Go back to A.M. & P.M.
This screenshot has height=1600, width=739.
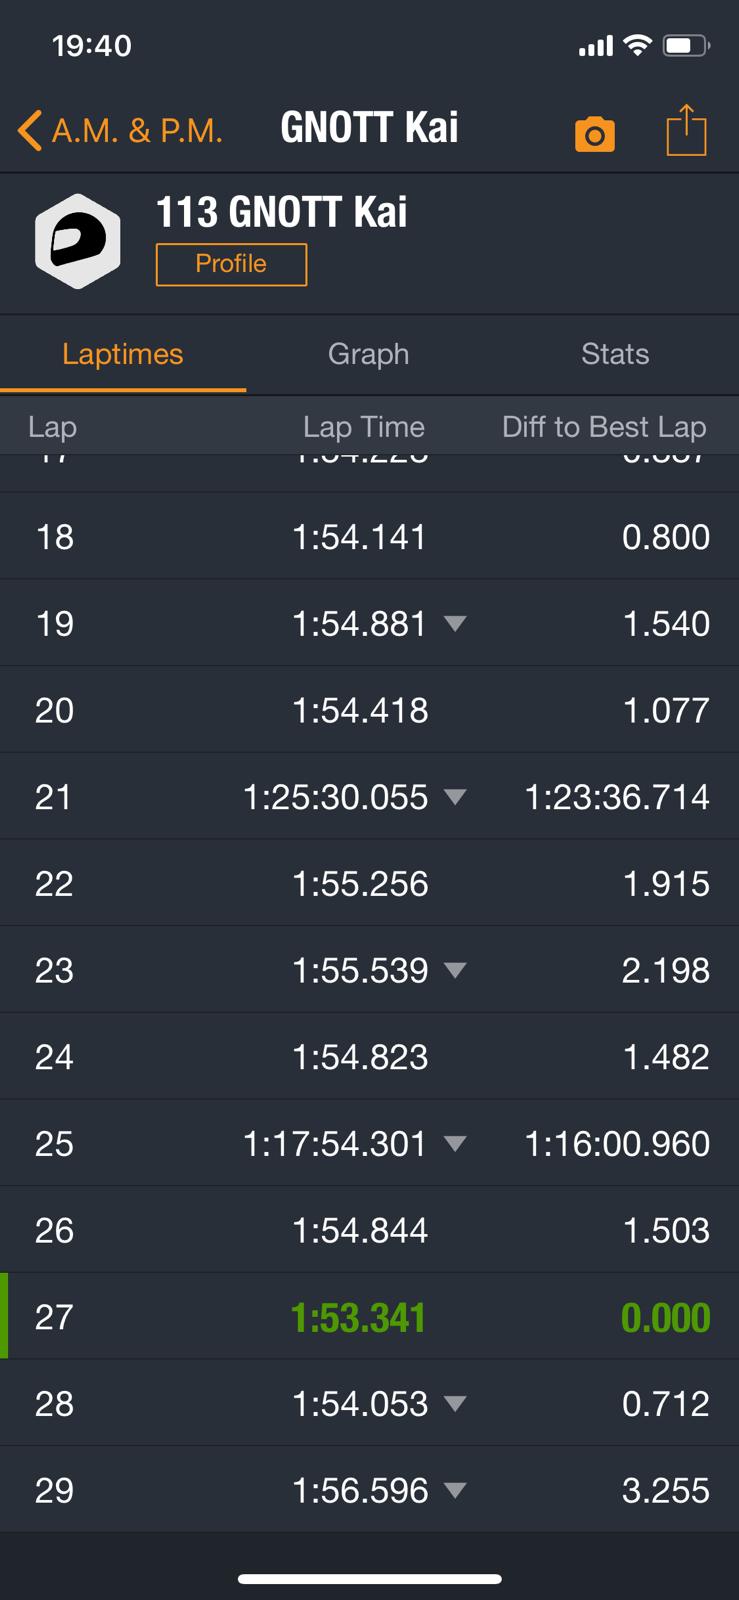[120, 130]
